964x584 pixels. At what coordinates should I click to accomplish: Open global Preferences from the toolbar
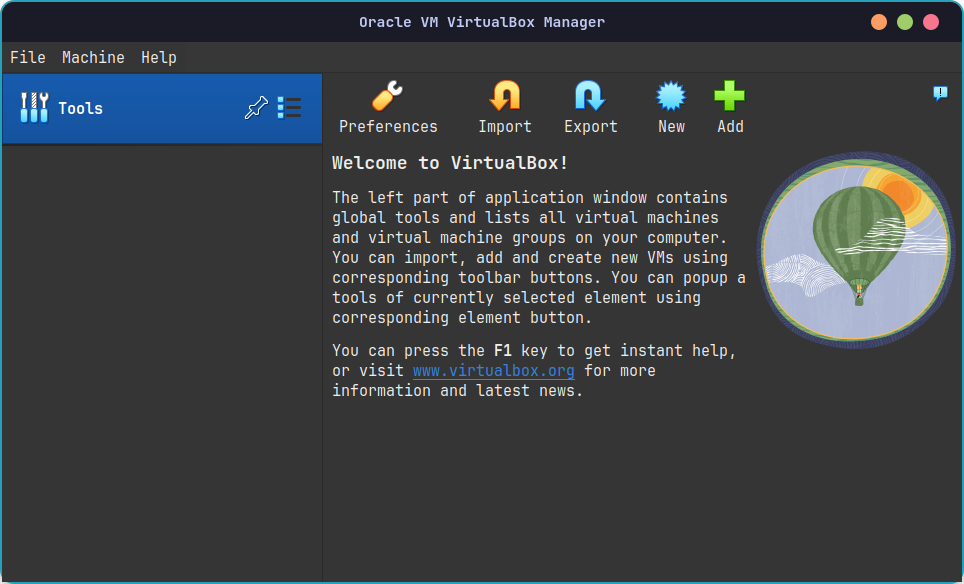click(388, 97)
